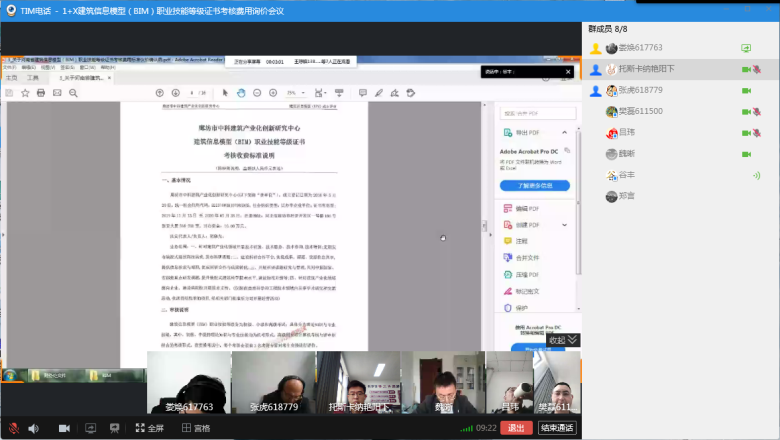Click the speaker volume icon

[34, 428]
